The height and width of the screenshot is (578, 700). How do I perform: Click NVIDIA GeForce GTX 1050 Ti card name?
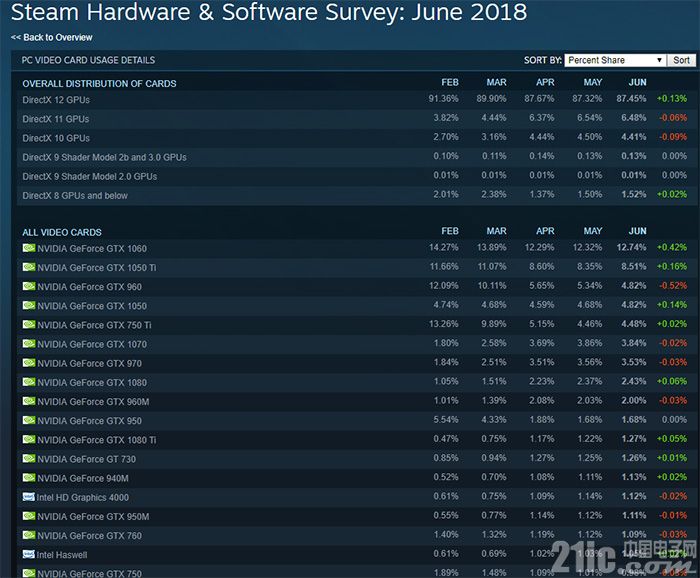(97, 268)
